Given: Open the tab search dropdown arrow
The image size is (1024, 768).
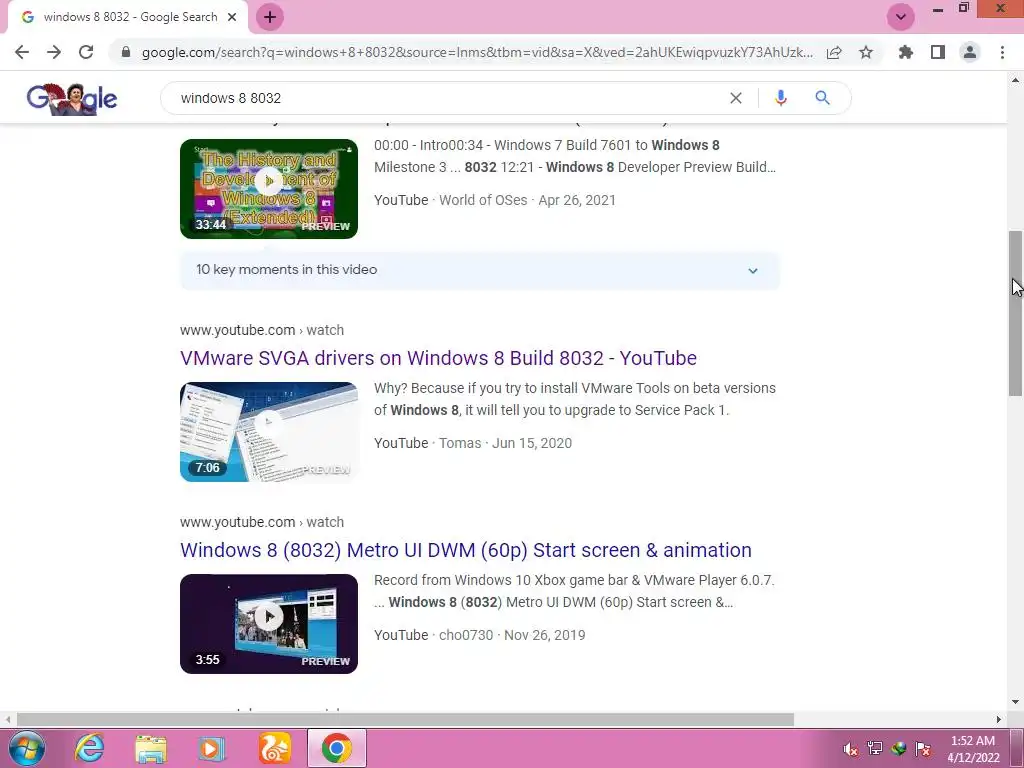Looking at the screenshot, I should [901, 17].
